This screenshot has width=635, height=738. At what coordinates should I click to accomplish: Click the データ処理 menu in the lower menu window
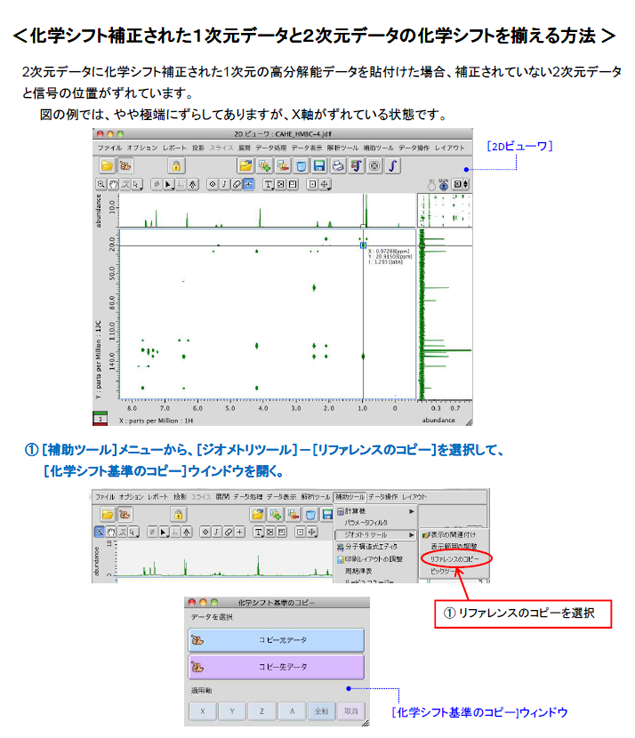[248, 497]
